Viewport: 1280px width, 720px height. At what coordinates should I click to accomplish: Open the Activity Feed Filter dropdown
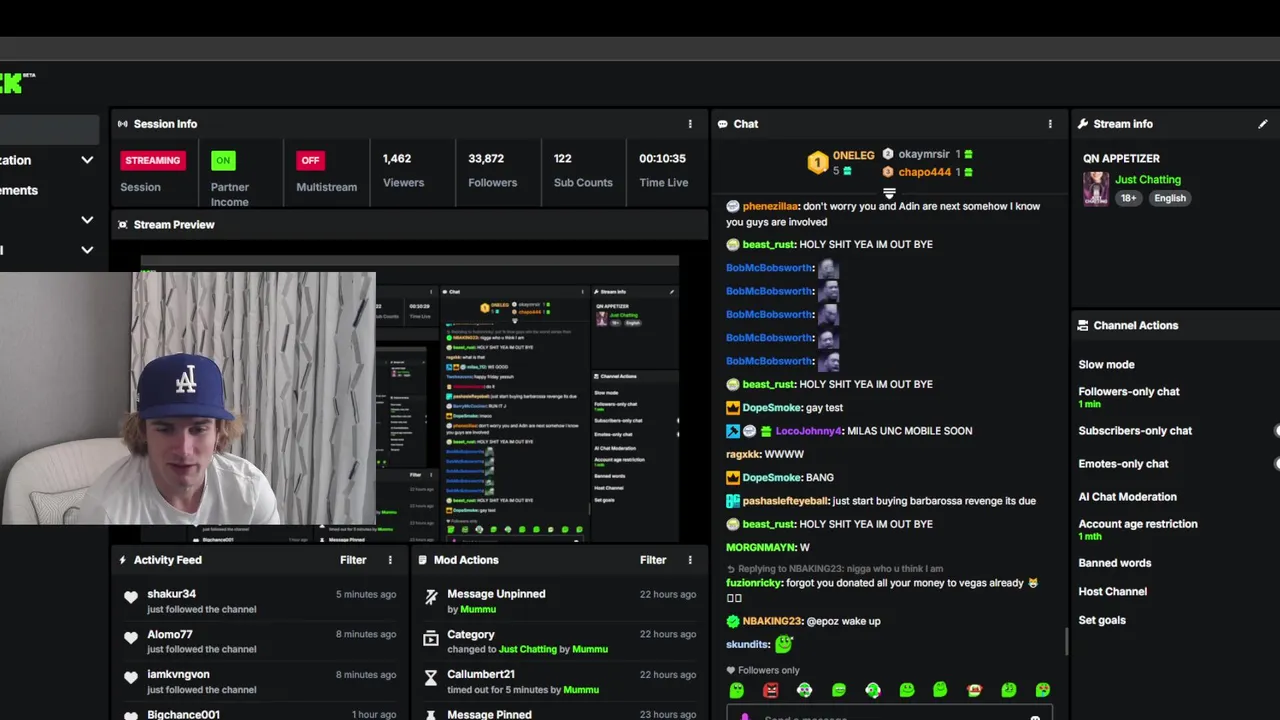point(353,560)
